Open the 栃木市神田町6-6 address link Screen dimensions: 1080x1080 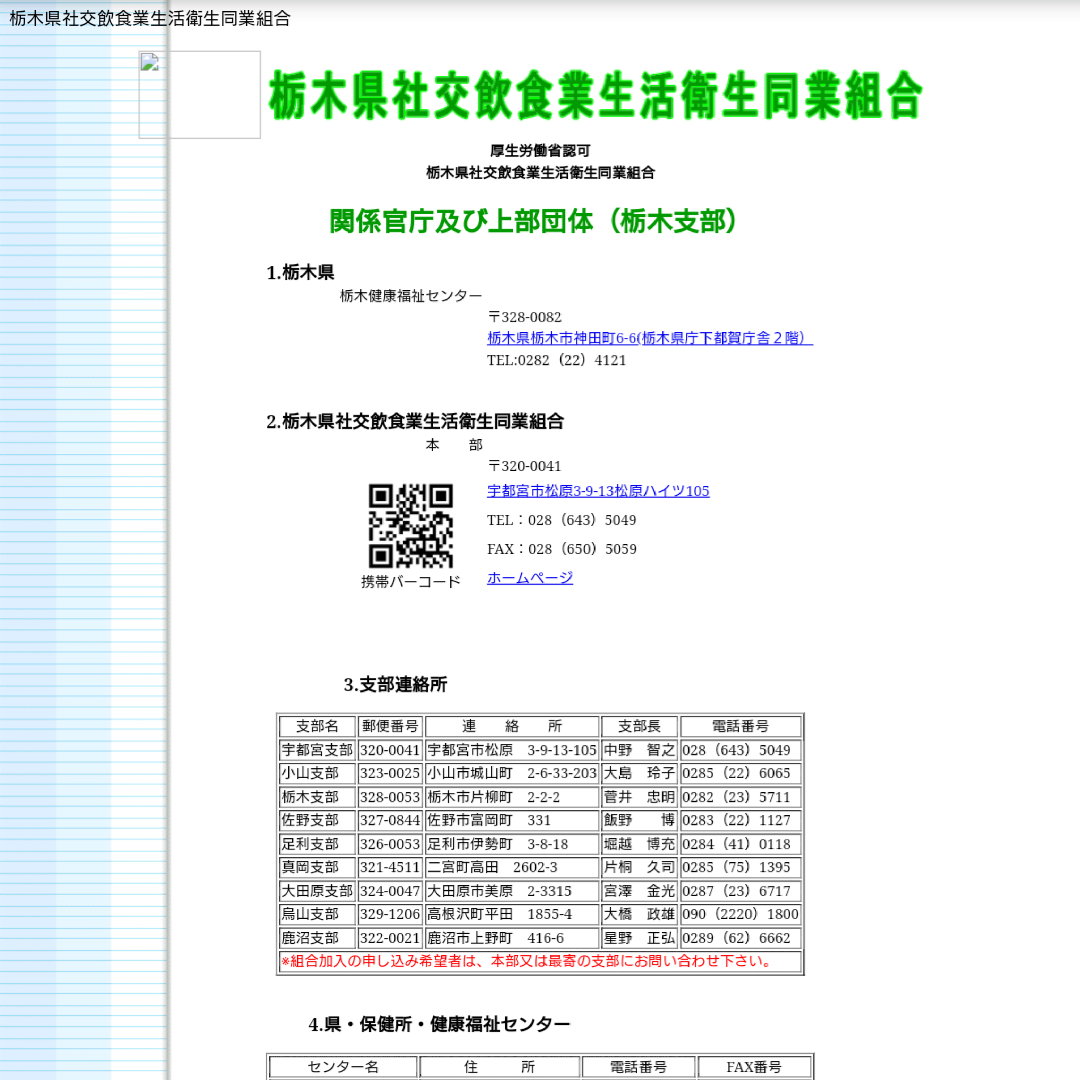pos(650,338)
